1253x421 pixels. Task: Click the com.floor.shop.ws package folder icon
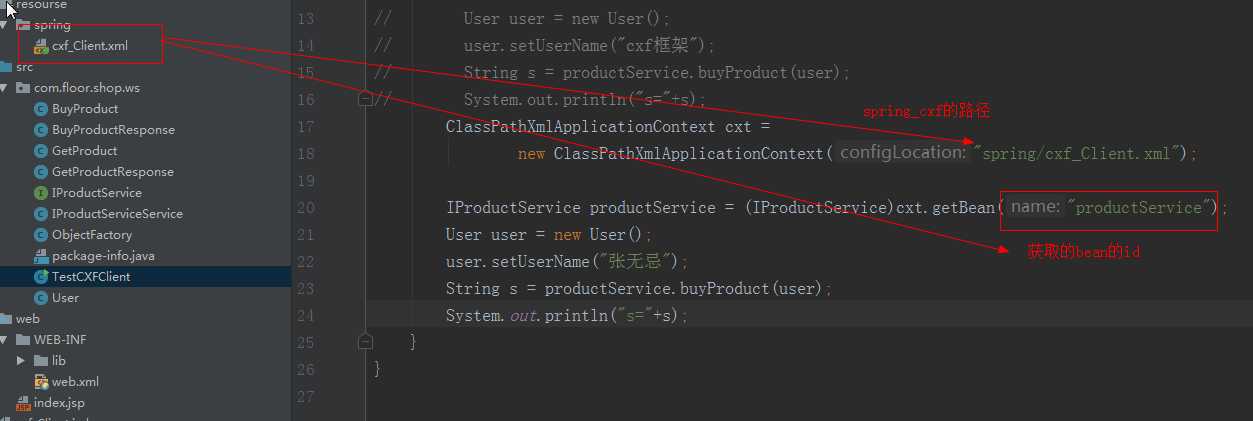coord(23,88)
